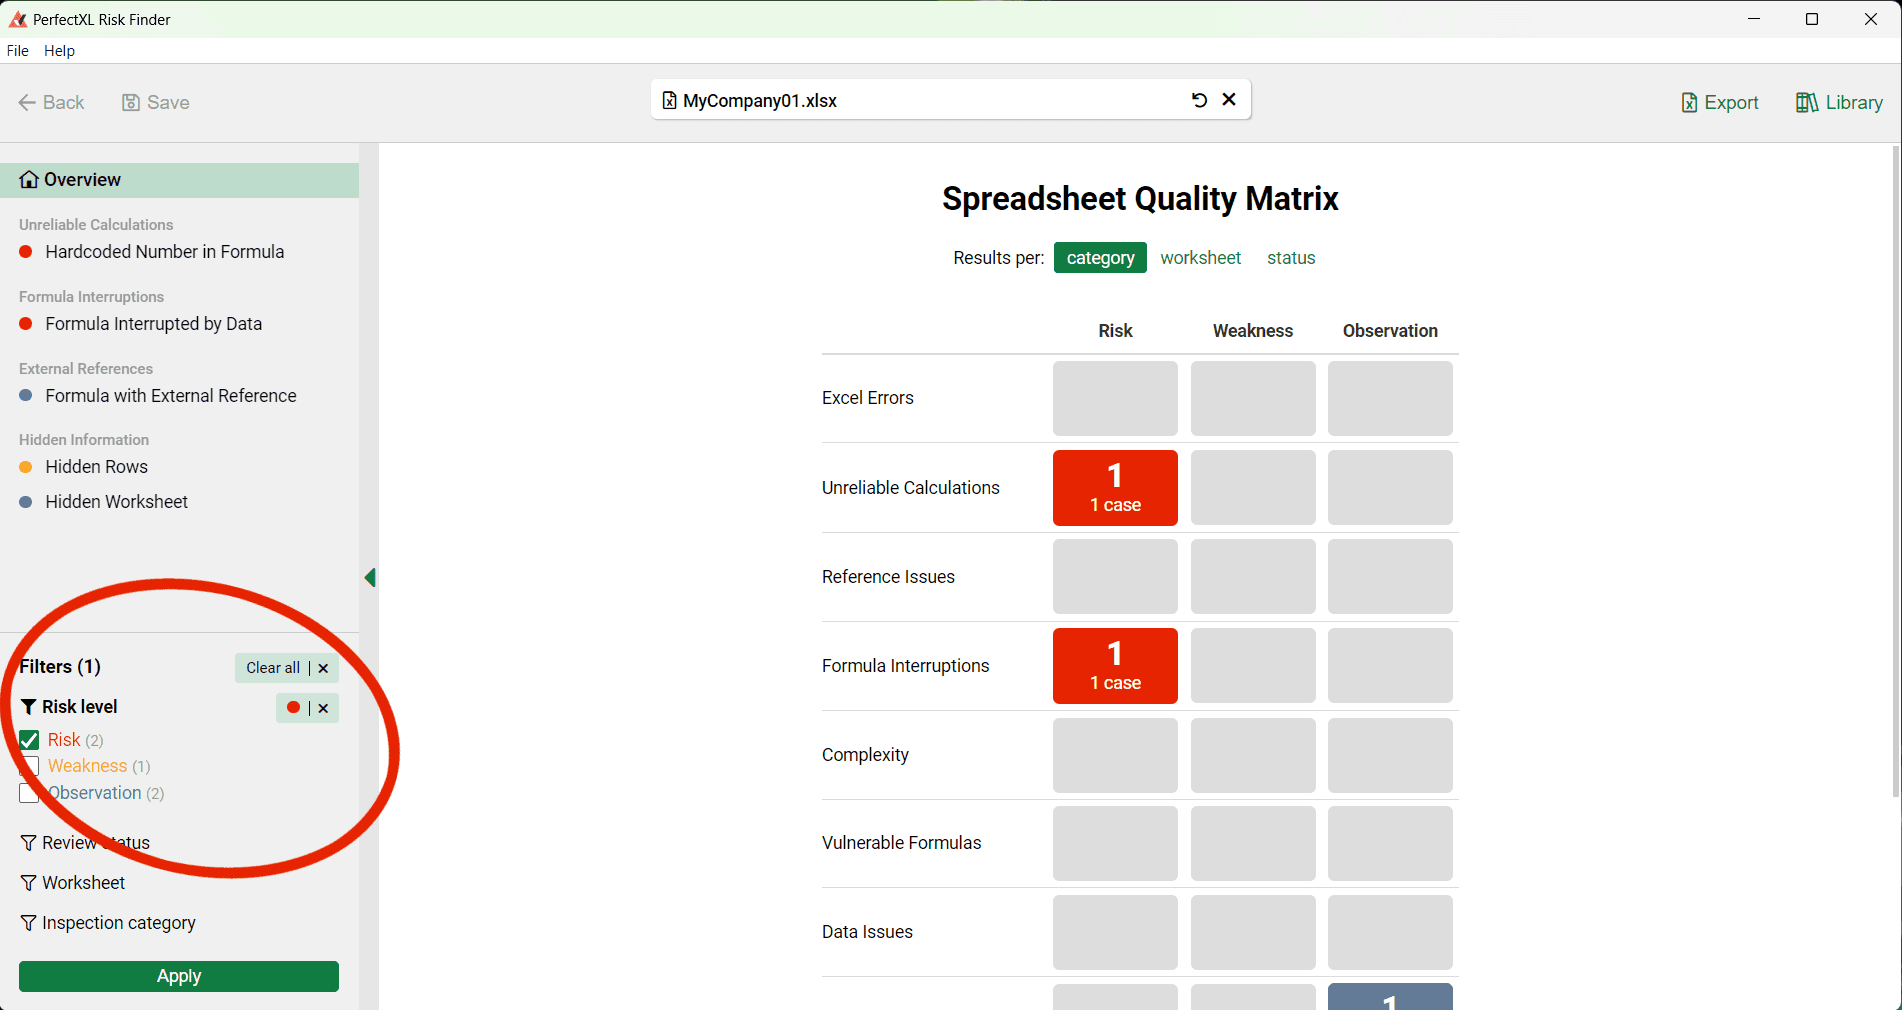Reload MyCompany01.xlsx using the refresh icon
Screen dimensions: 1902x1010
[x=1199, y=100]
